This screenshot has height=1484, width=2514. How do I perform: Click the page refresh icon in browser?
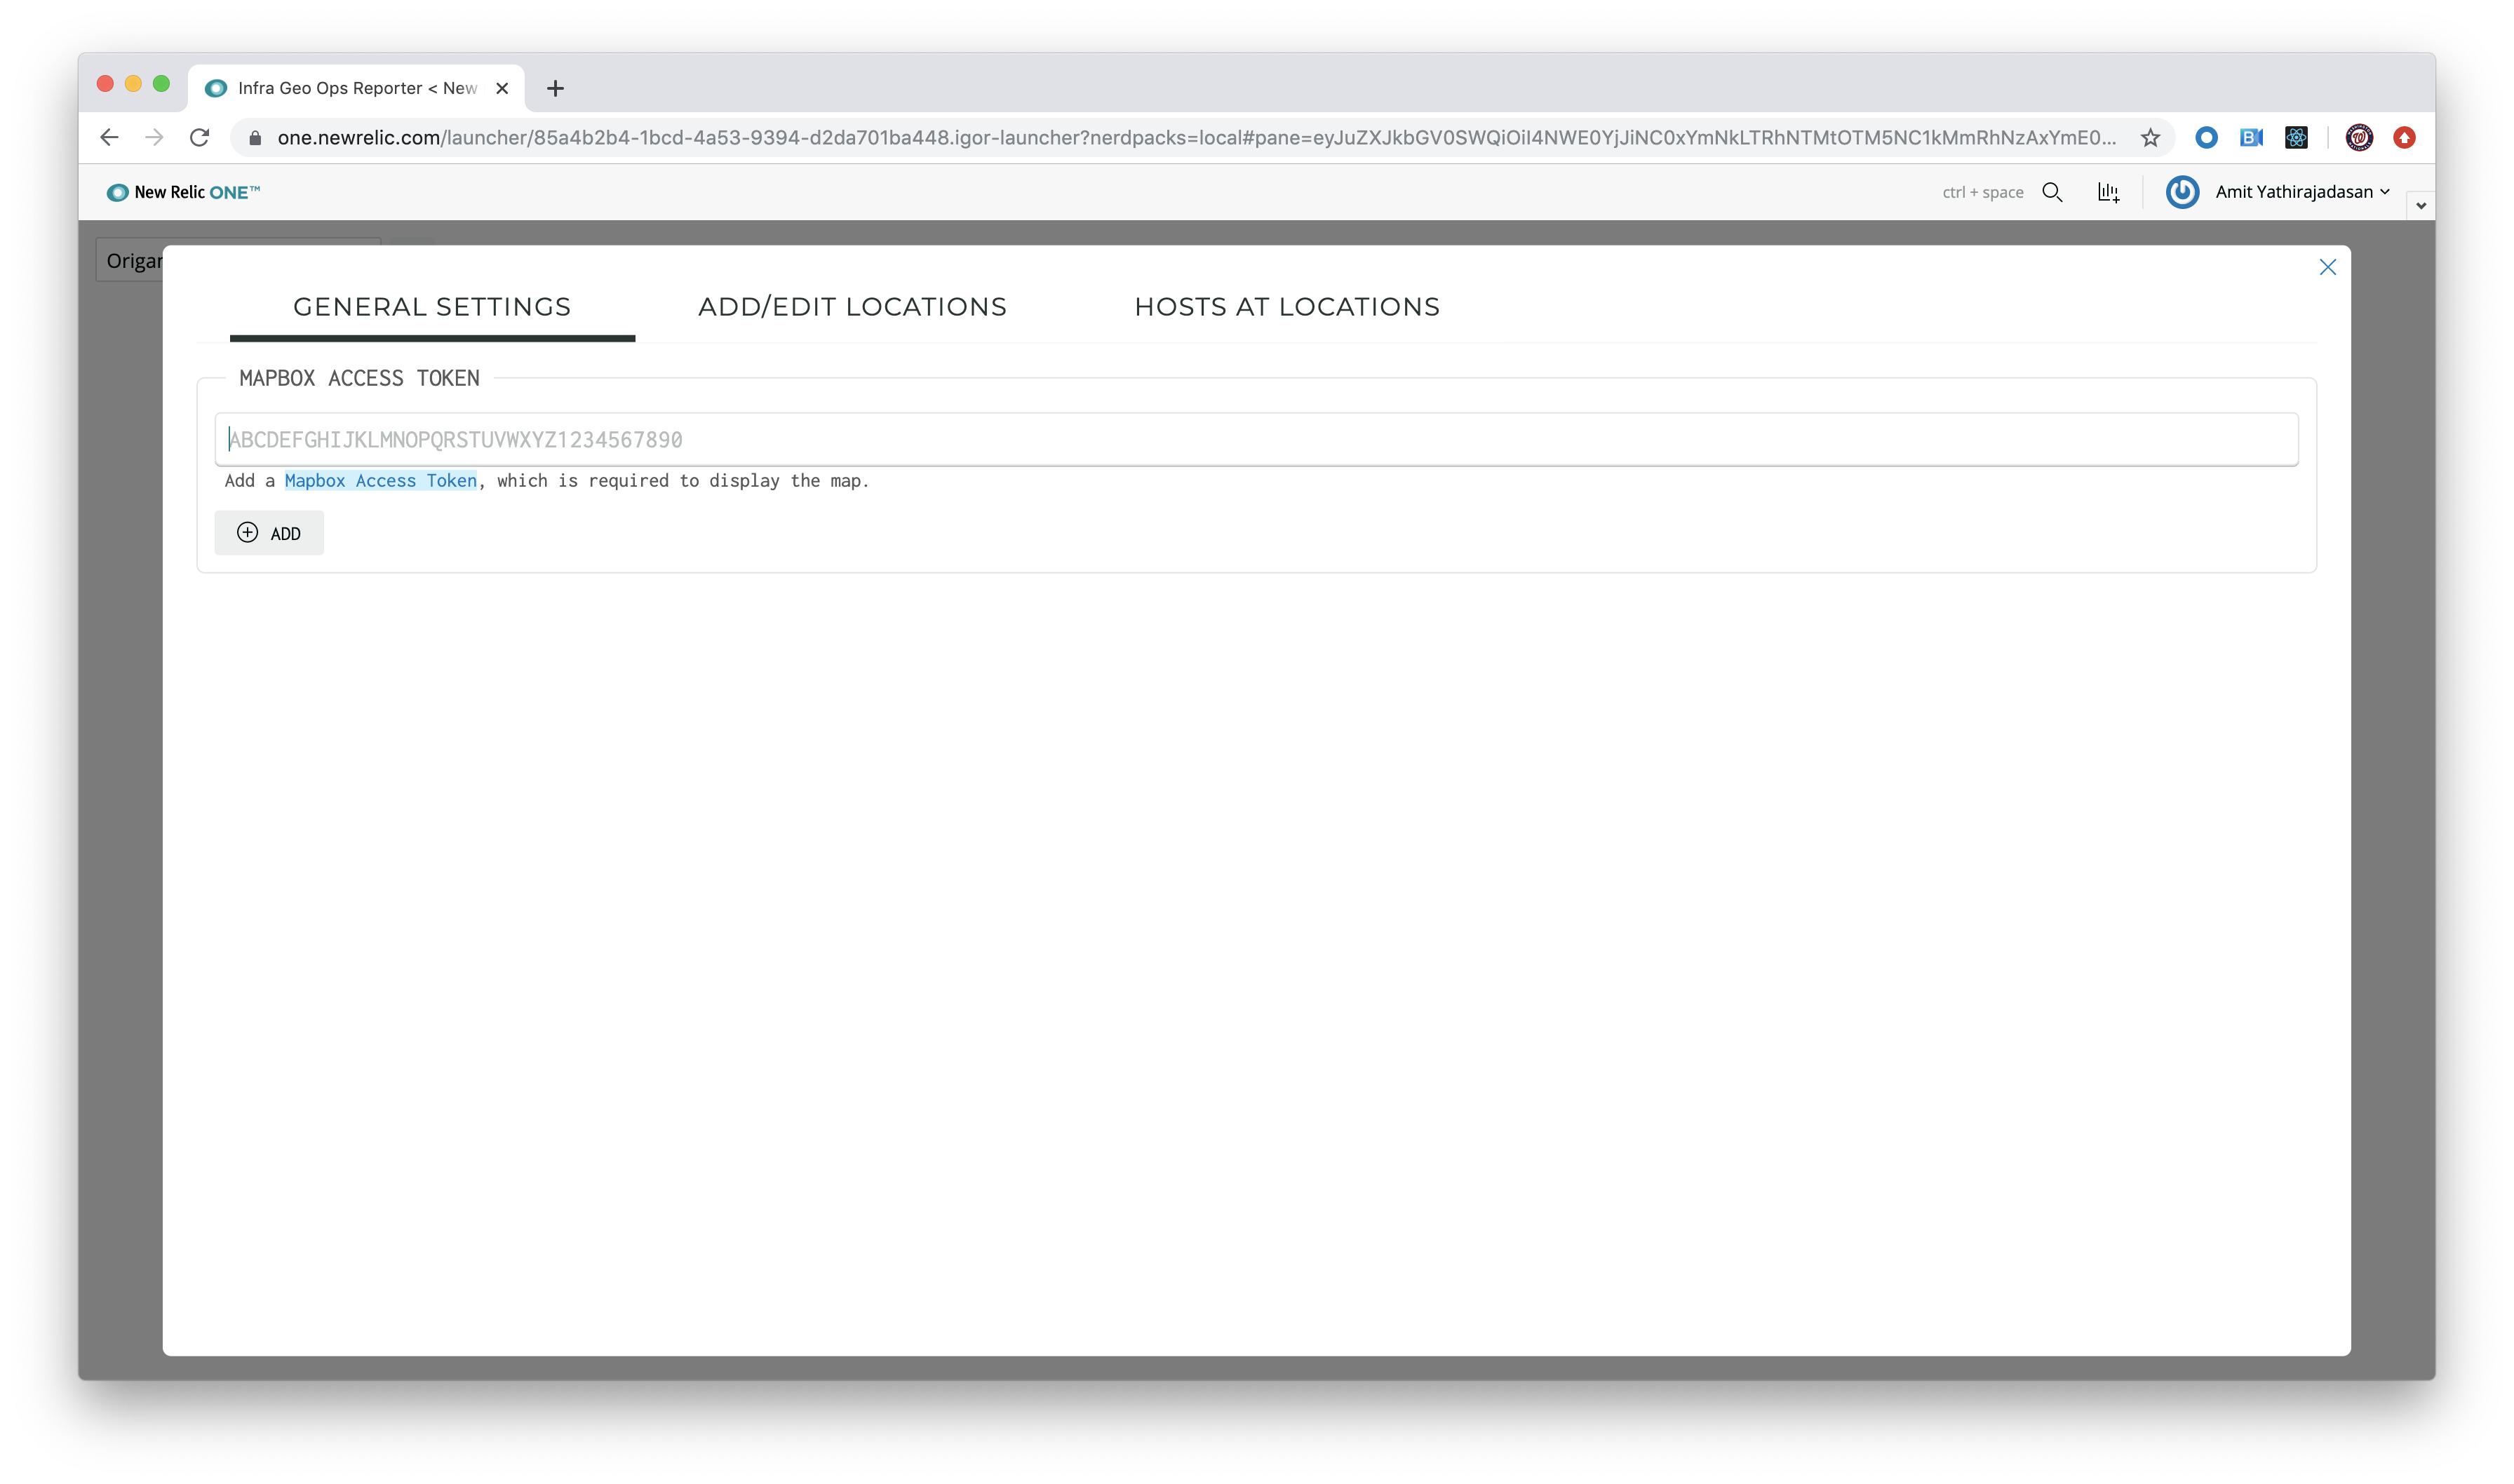[201, 137]
